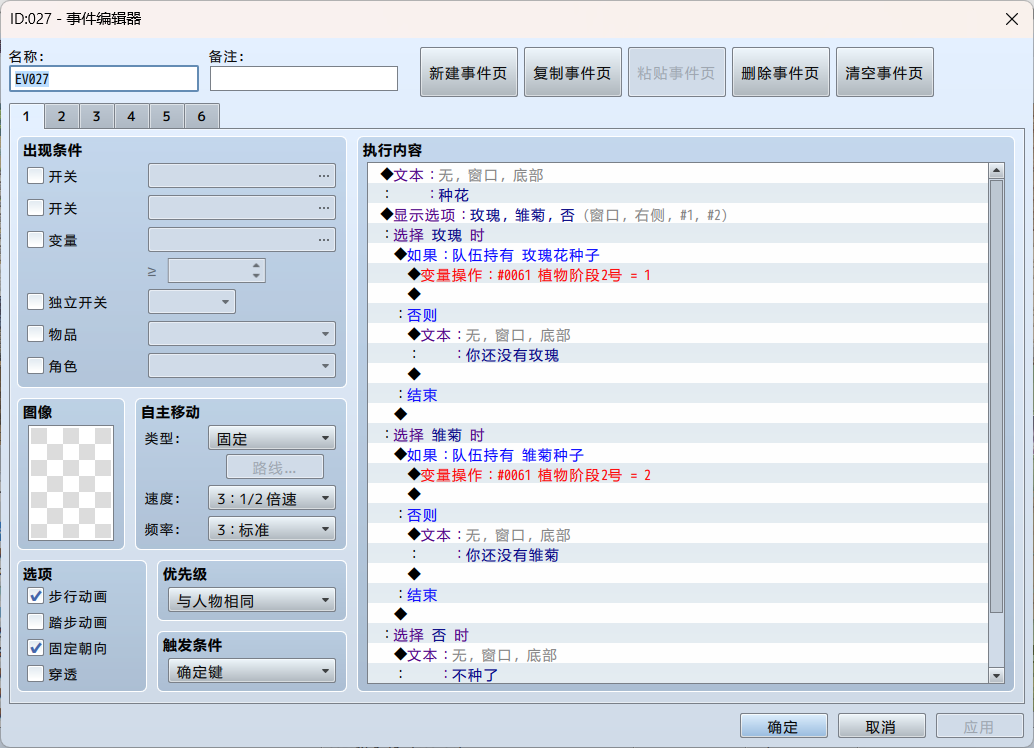Open the second 开关 selector field

[x=242, y=207]
